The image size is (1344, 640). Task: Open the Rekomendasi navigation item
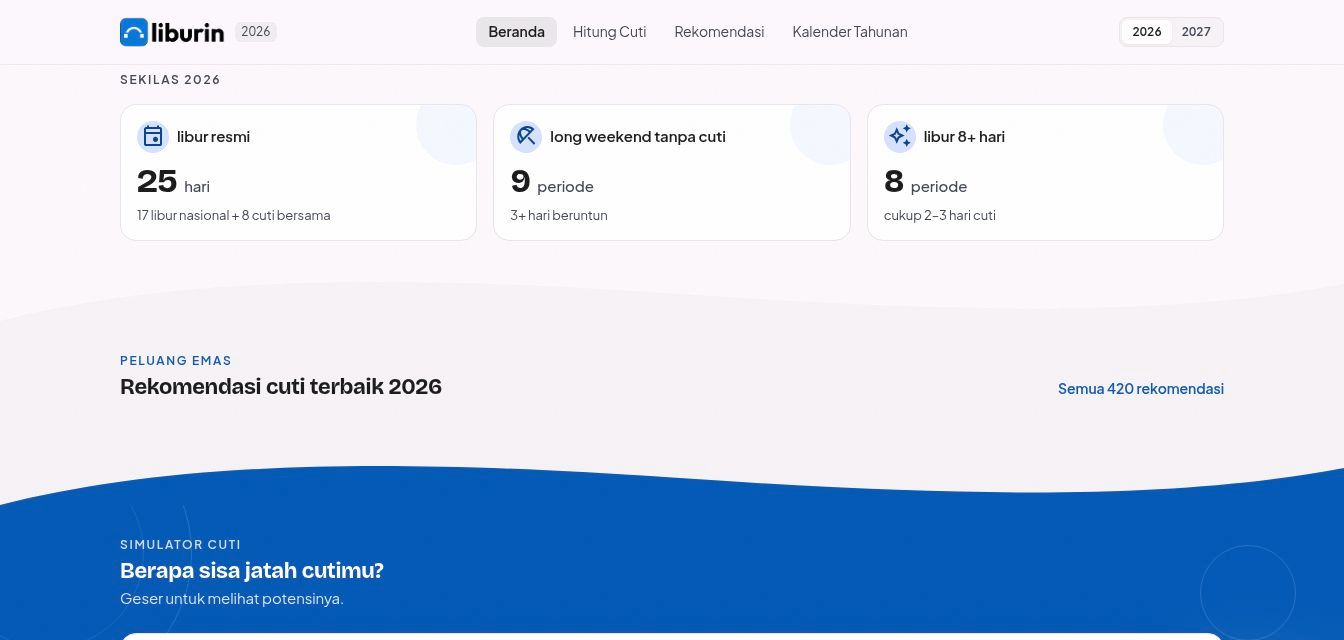[x=719, y=32]
